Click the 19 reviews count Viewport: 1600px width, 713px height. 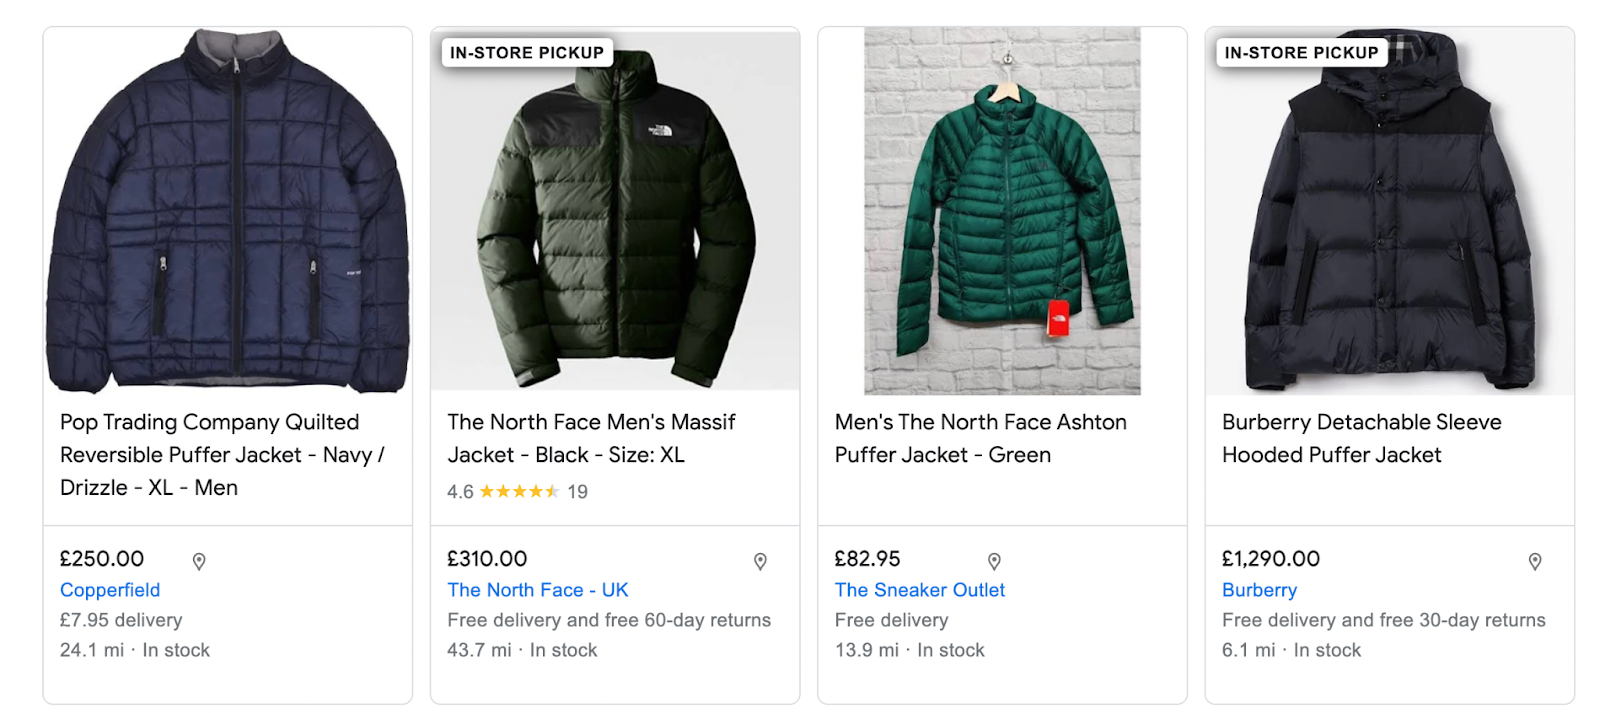(x=578, y=492)
